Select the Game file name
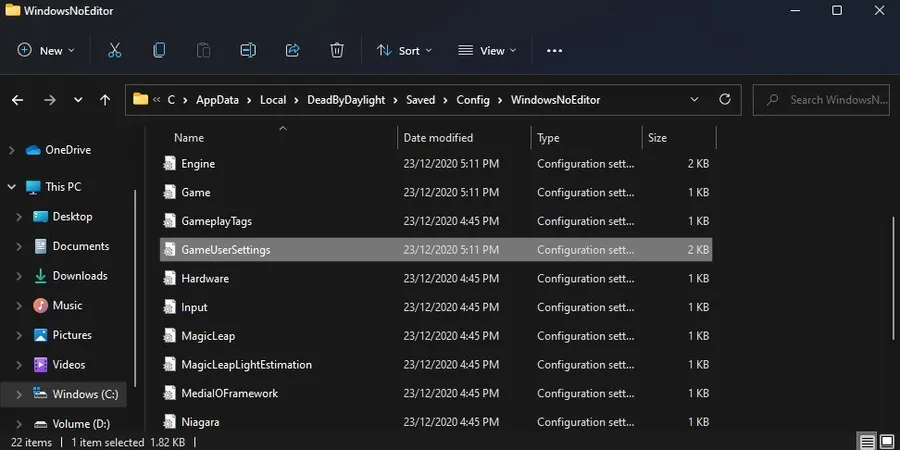Screen dimensions: 900x450 pyautogui.click(x=196, y=192)
